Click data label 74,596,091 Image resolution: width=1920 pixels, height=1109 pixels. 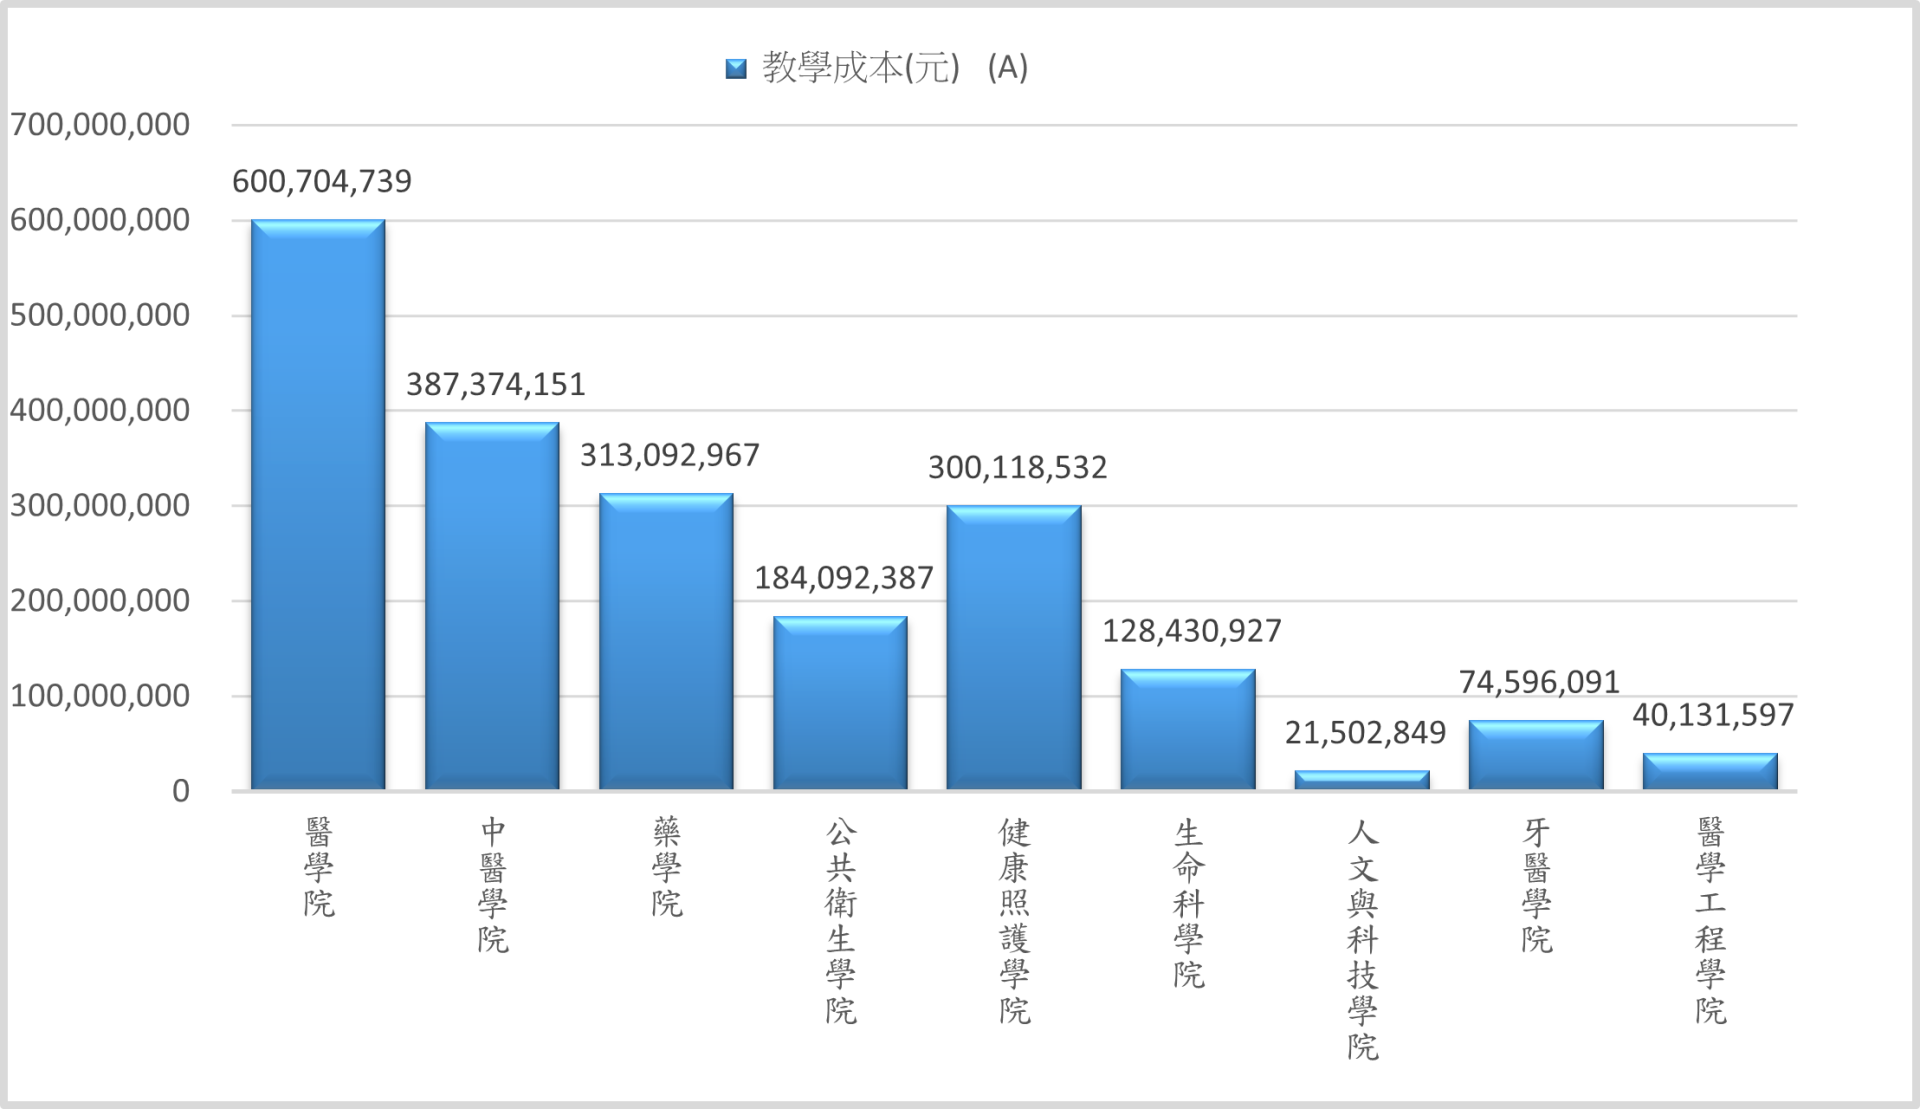(x=1539, y=682)
